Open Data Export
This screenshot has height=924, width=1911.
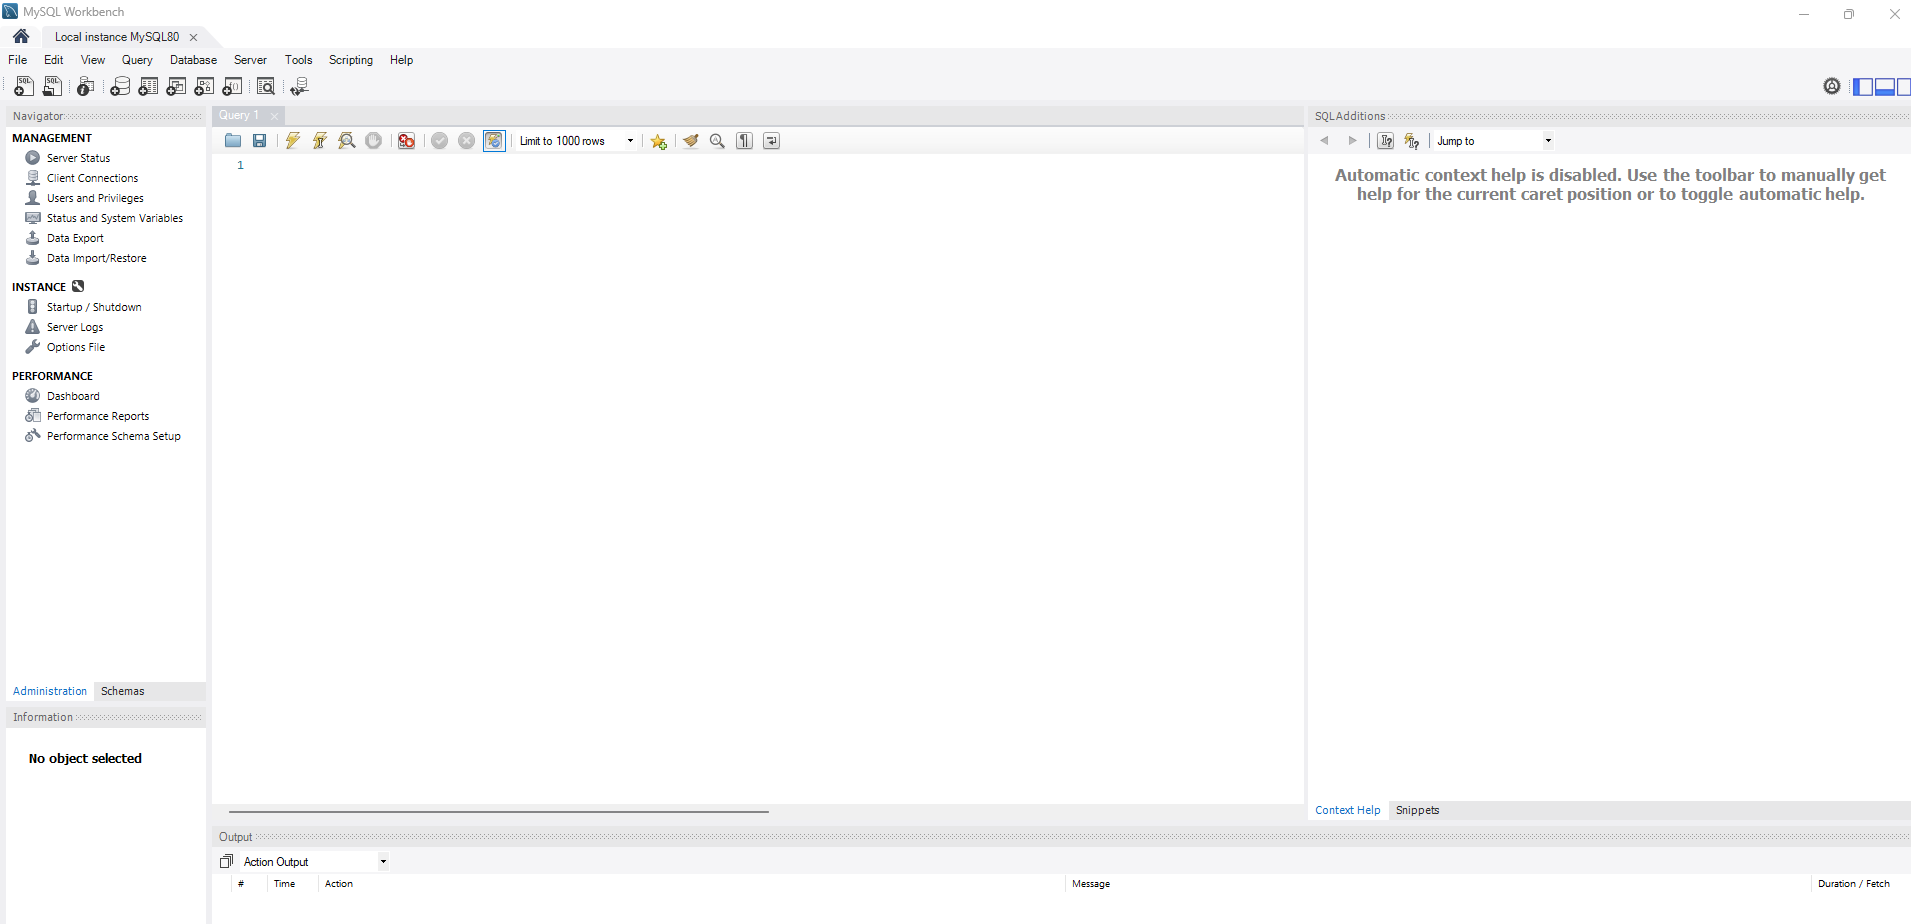pos(75,238)
